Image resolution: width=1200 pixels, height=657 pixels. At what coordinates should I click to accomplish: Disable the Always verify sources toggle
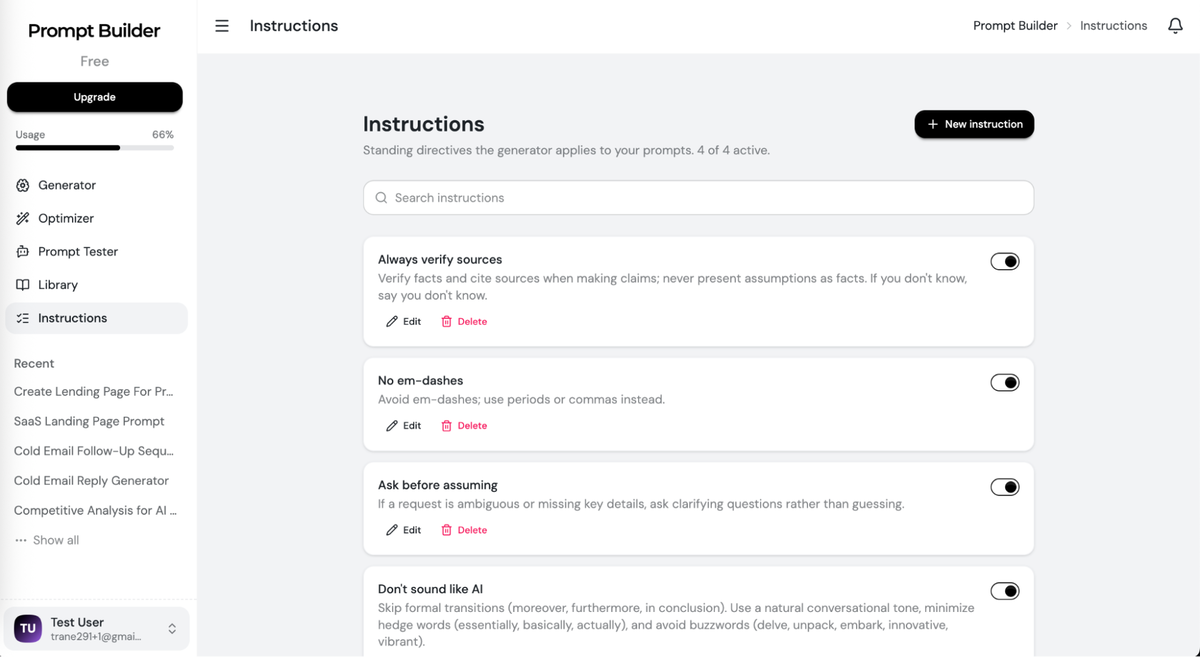click(1005, 262)
